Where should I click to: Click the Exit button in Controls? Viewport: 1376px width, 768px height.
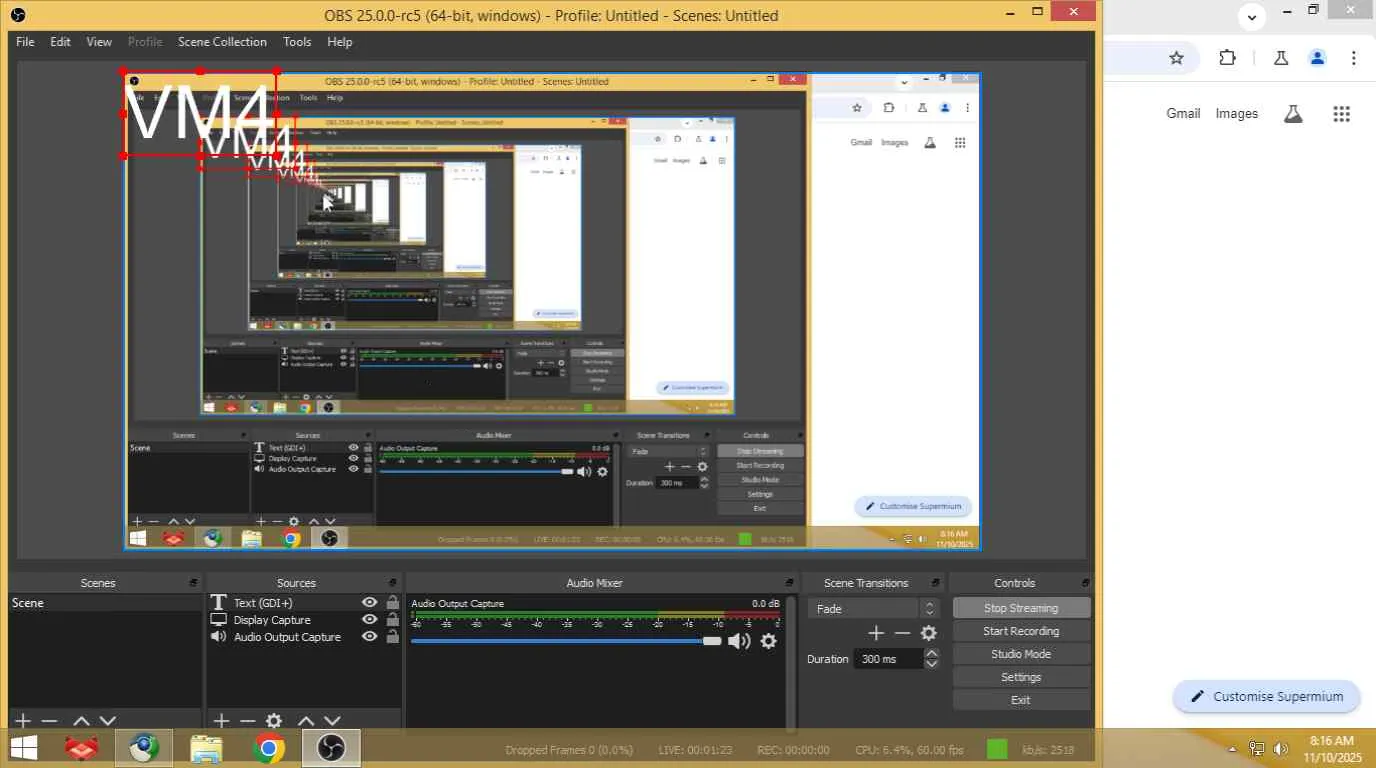coord(1021,700)
